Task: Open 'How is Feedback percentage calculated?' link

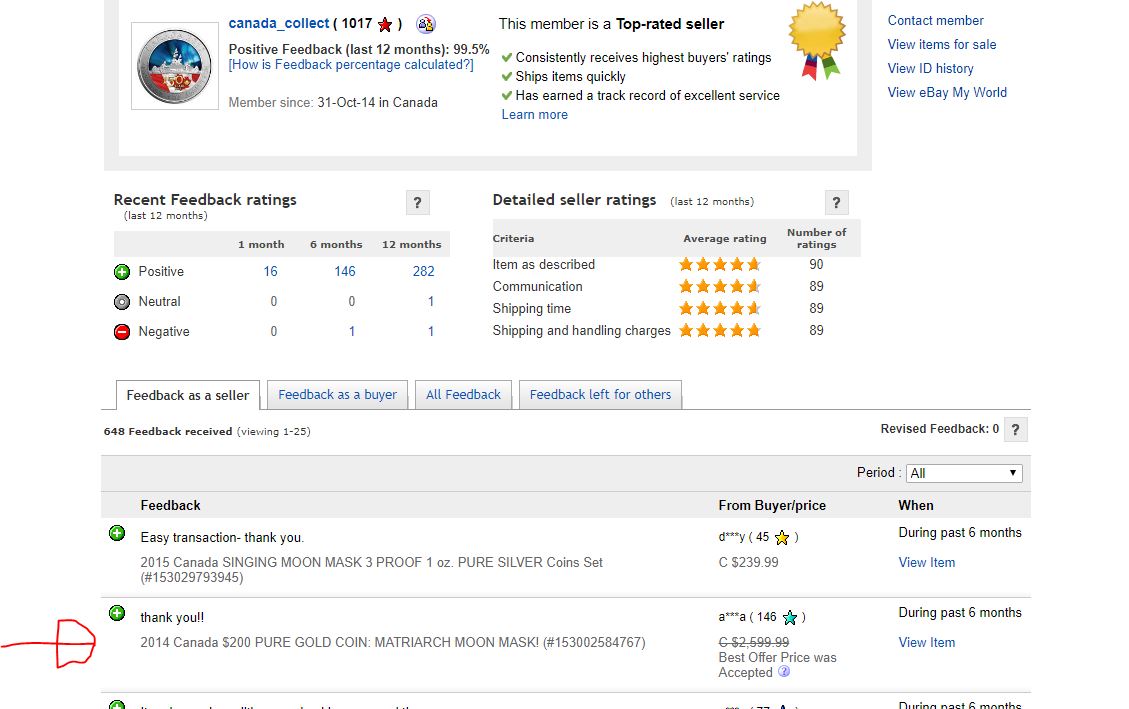Action: click(x=351, y=65)
